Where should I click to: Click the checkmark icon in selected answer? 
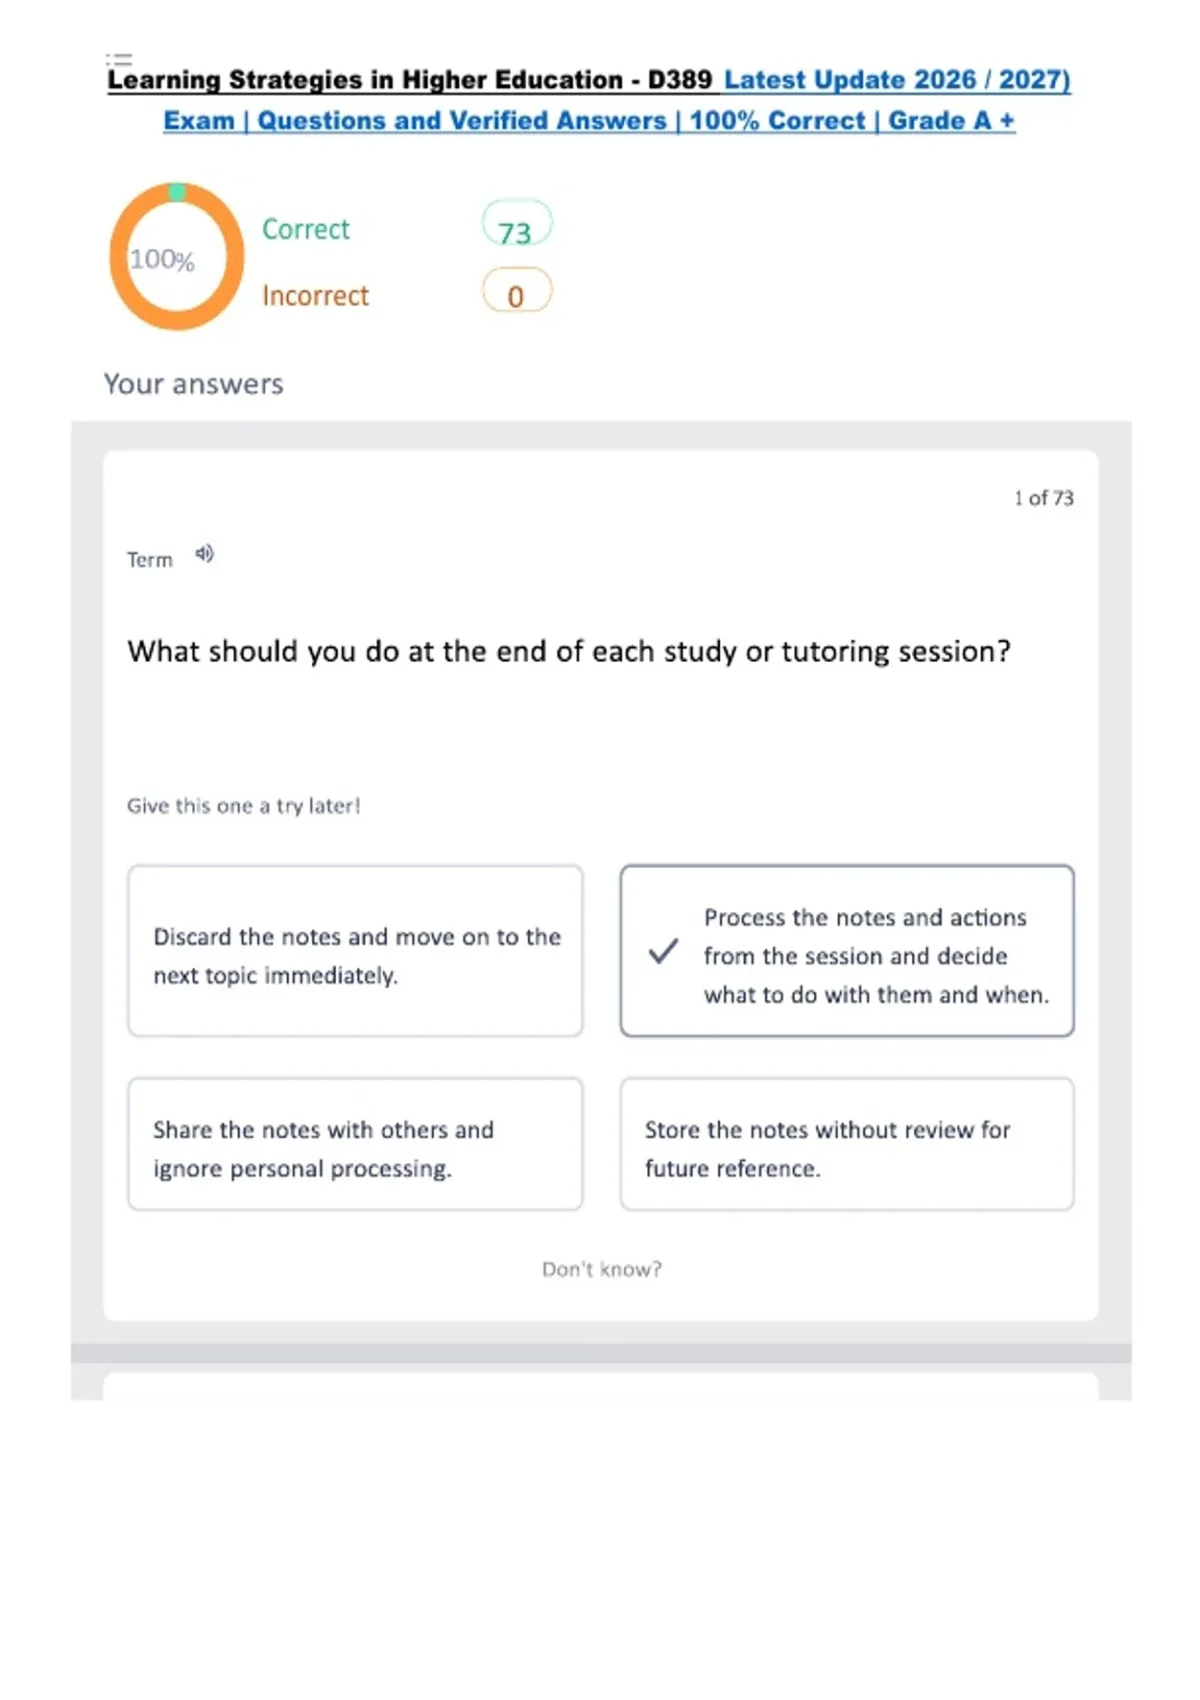[x=663, y=951]
